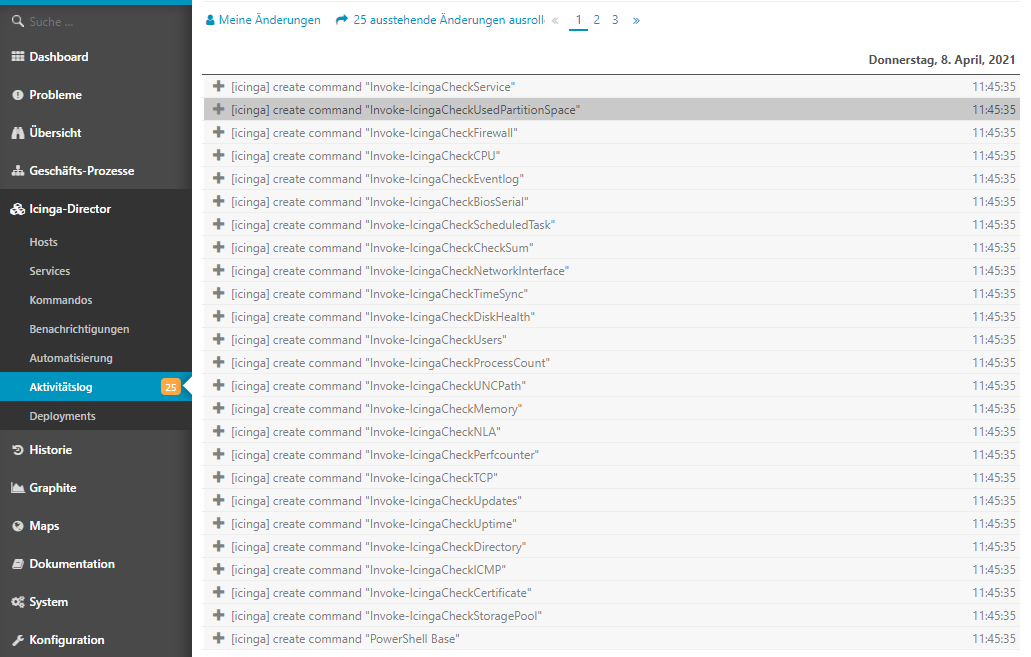Open the Hosts submenu item

point(44,242)
